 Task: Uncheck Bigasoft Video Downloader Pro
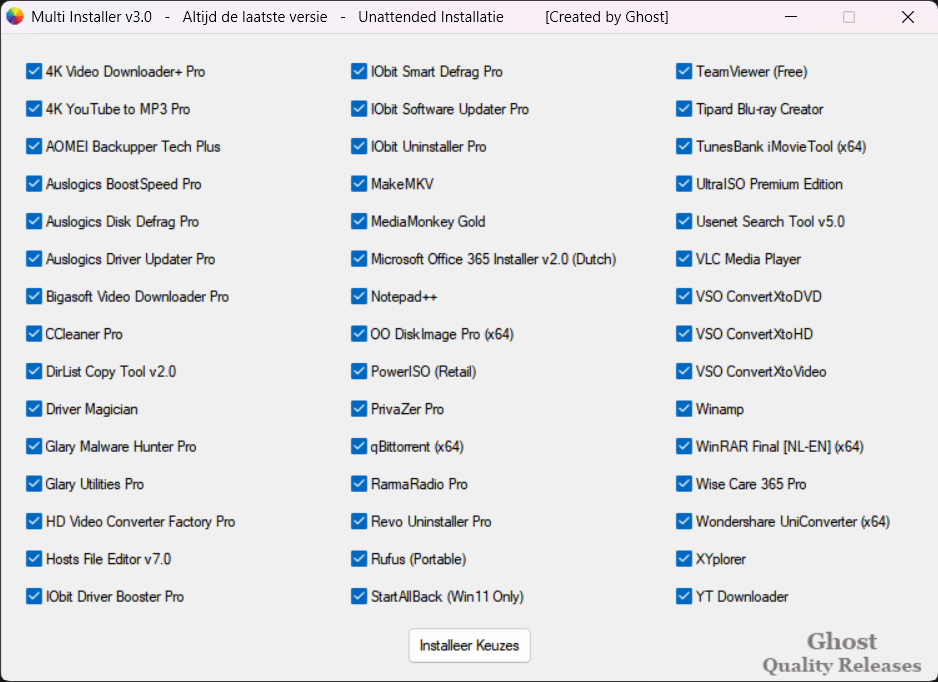(34, 297)
